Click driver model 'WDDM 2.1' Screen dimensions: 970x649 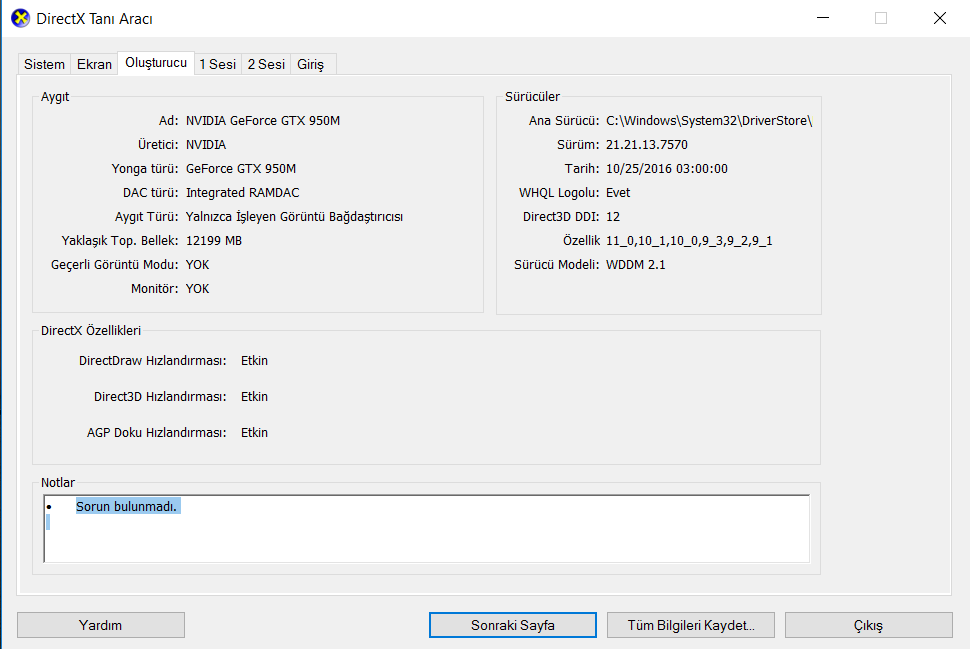[x=636, y=265]
